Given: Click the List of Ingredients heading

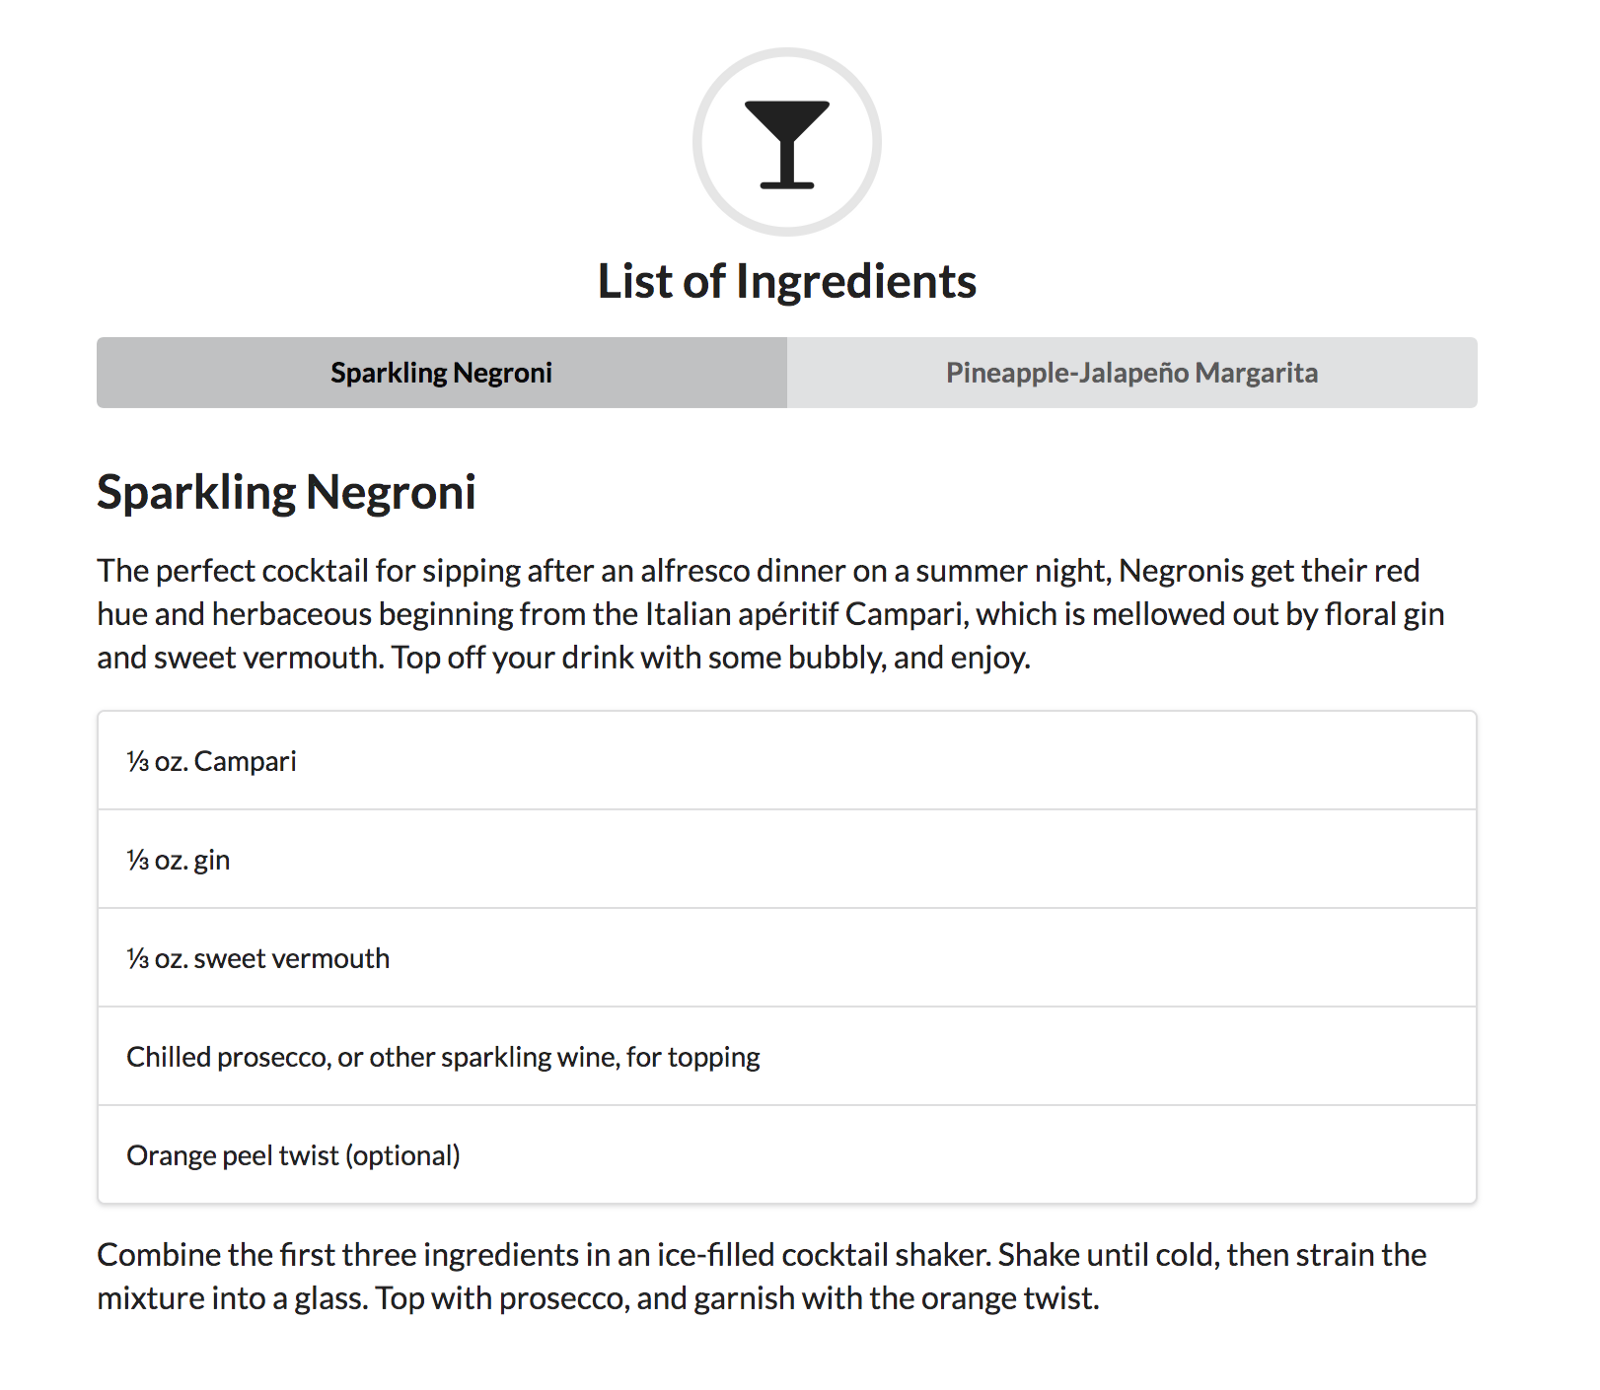Looking at the screenshot, I should pyautogui.click(x=787, y=281).
